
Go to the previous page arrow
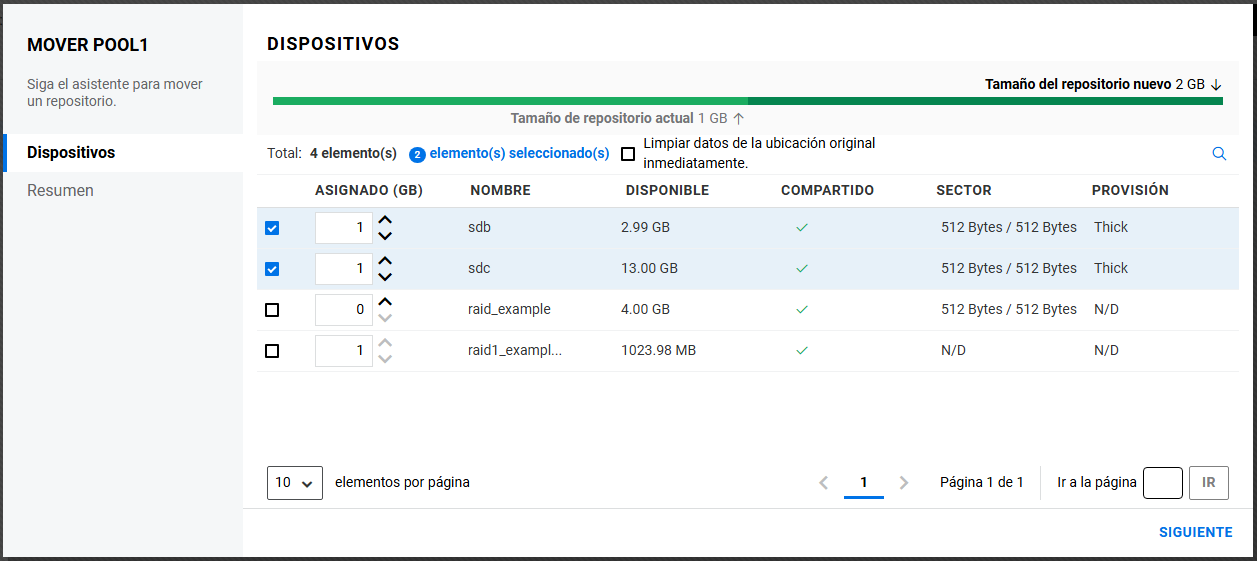click(824, 483)
